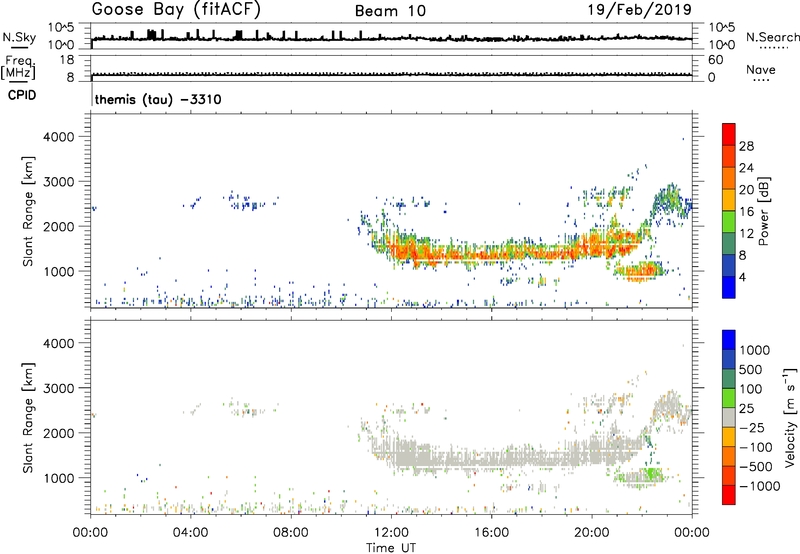This screenshot has width=800, height=554.
Task: Click the '-500' label on the velocity color bar
Action: click(756, 467)
